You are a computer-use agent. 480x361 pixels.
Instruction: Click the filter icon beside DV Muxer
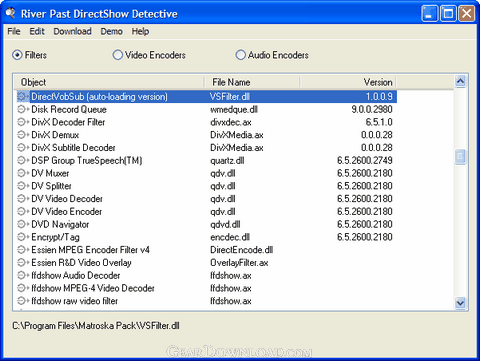coord(23,173)
